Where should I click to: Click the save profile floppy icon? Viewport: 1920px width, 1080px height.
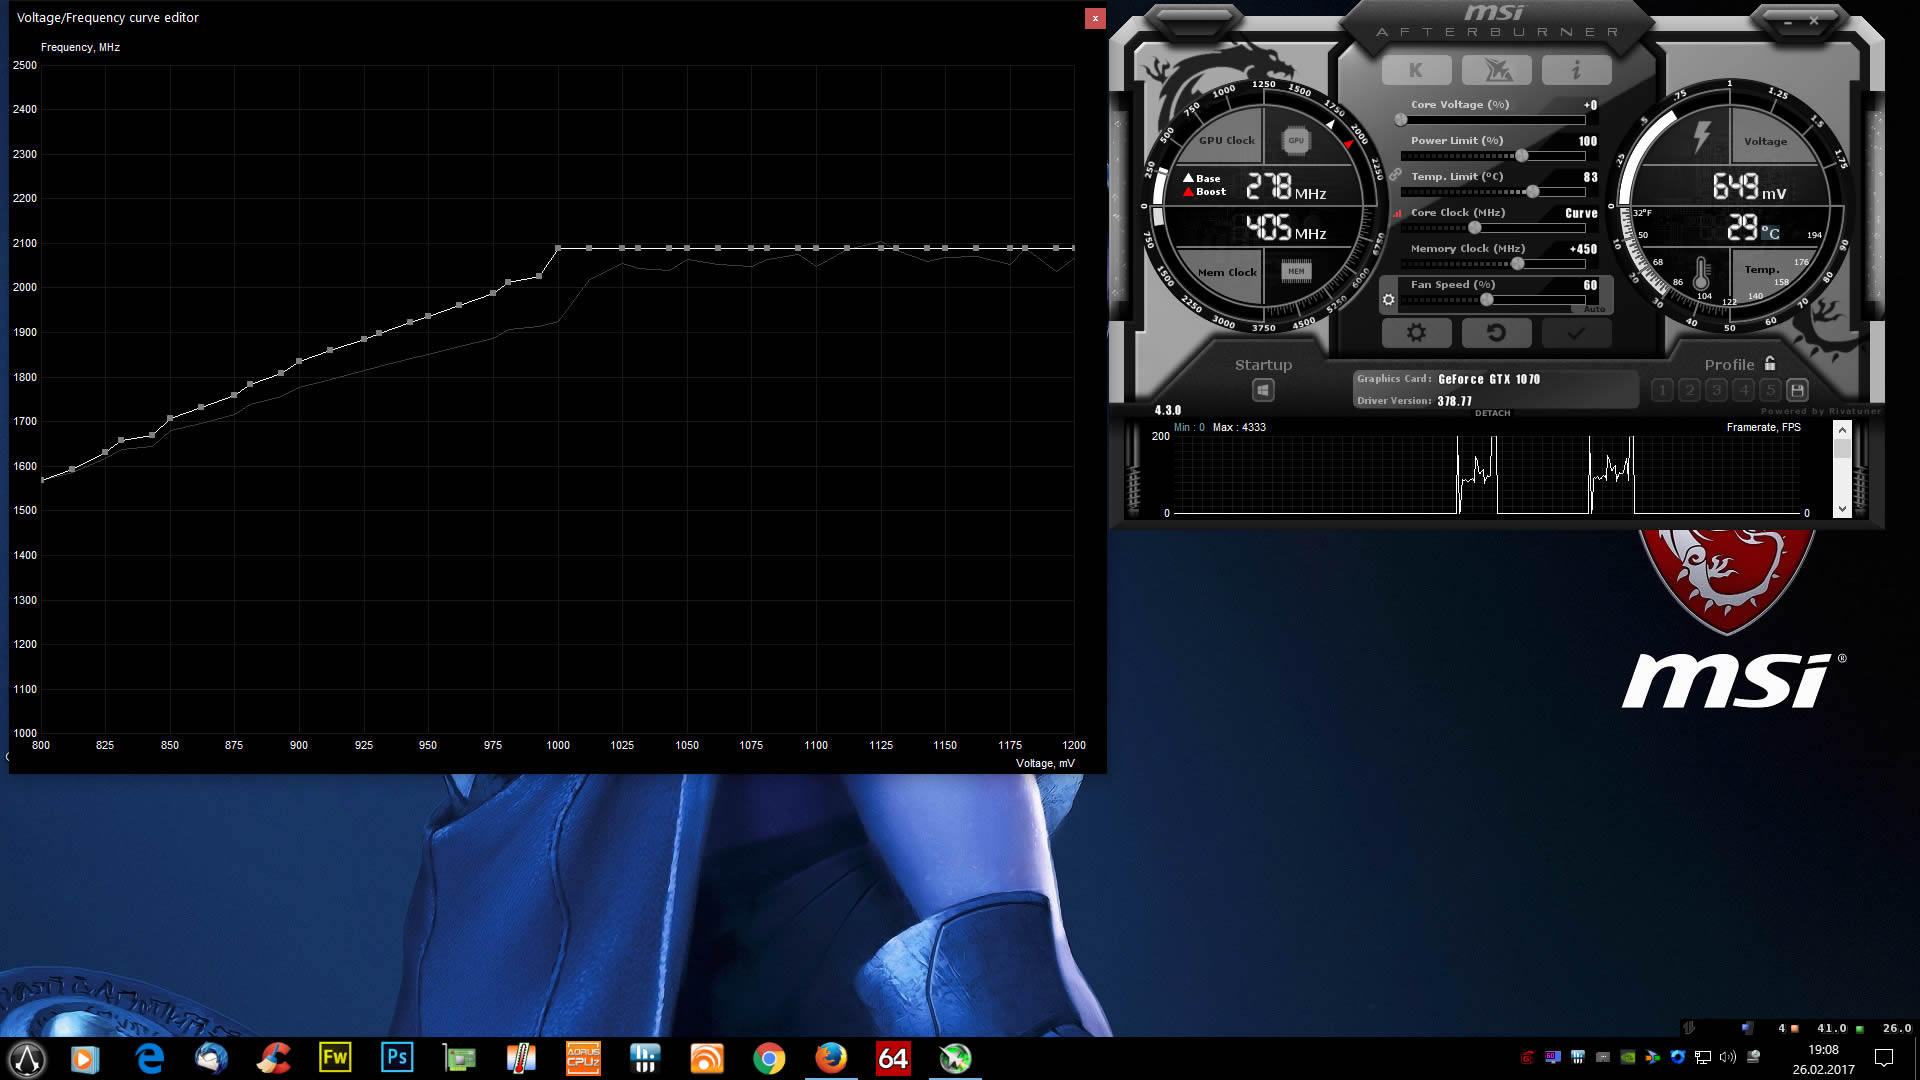click(1797, 390)
